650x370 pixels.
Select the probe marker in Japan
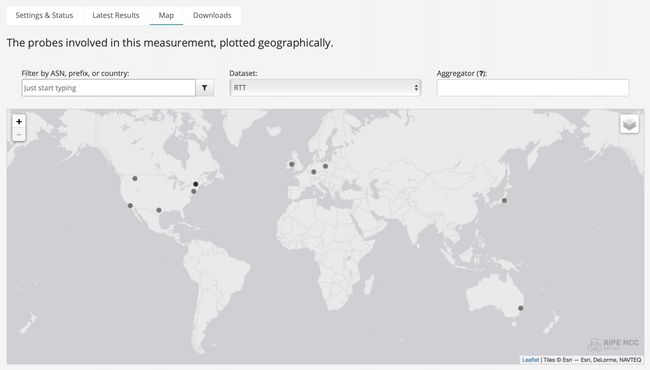(504, 201)
